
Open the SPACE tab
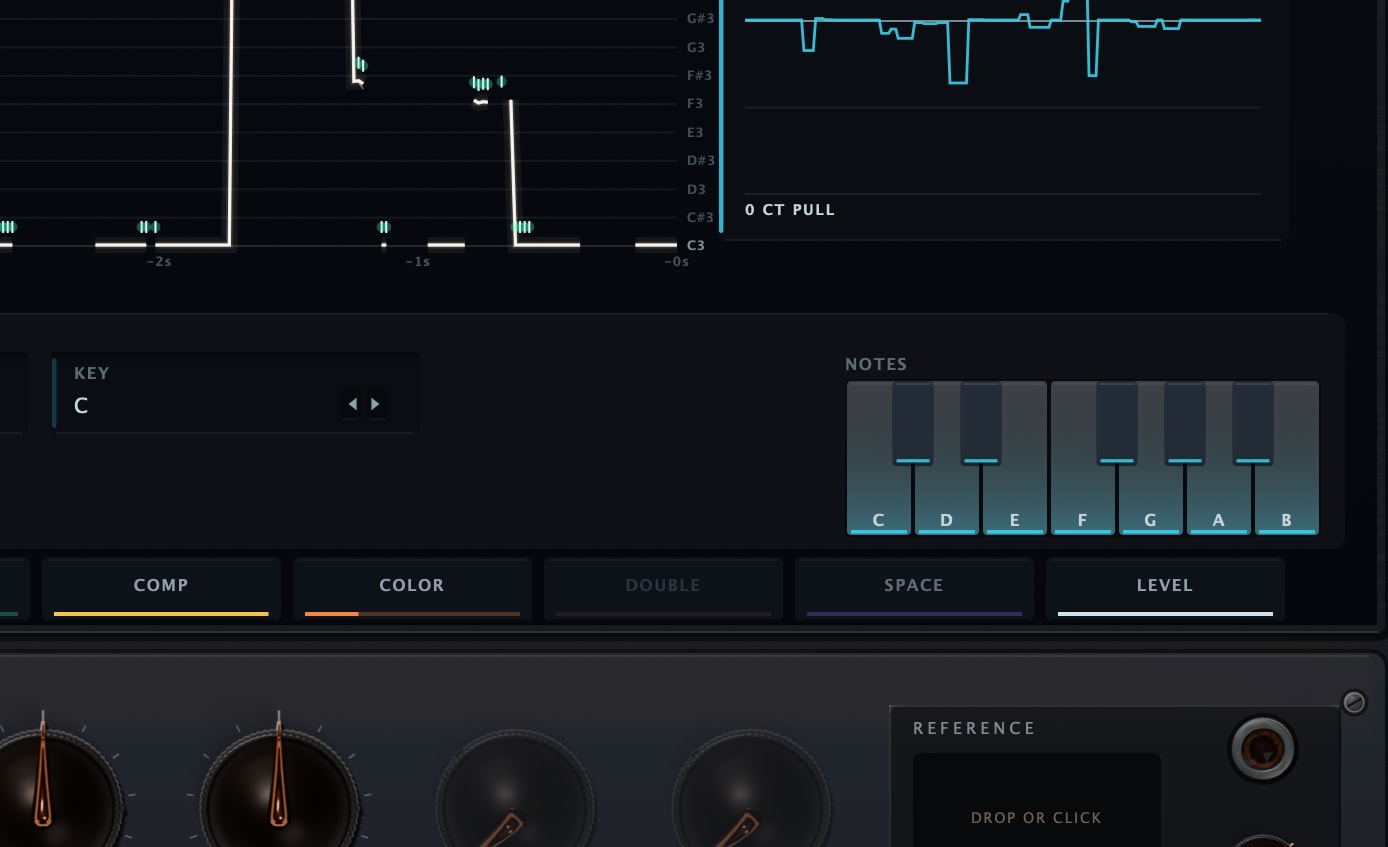914,589
